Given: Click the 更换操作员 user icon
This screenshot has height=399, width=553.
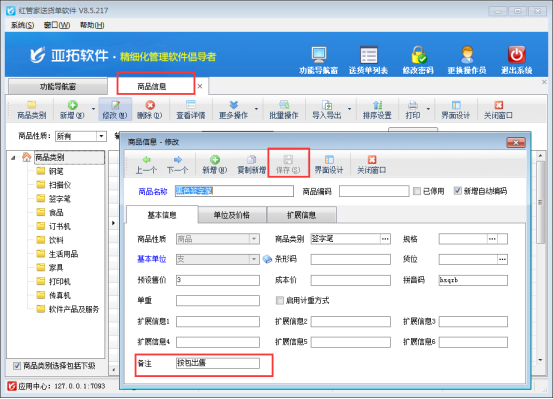Looking at the screenshot, I should point(467,55).
